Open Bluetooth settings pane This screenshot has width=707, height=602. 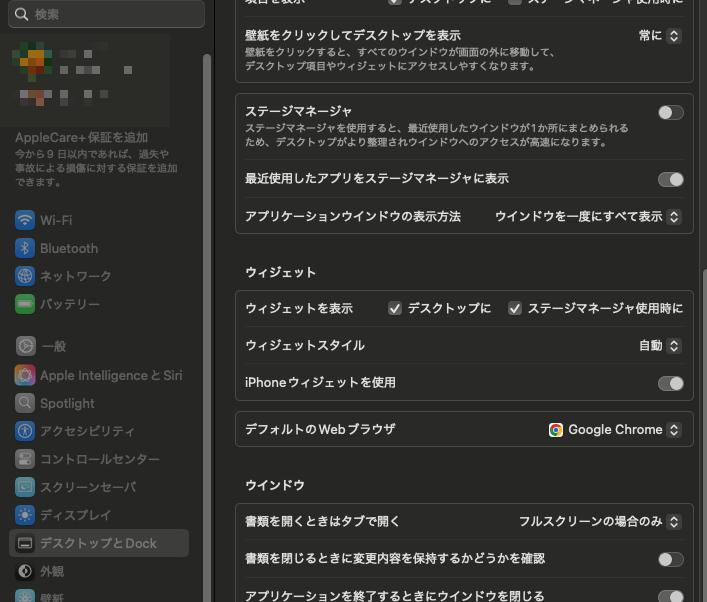pyautogui.click(x=99, y=248)
